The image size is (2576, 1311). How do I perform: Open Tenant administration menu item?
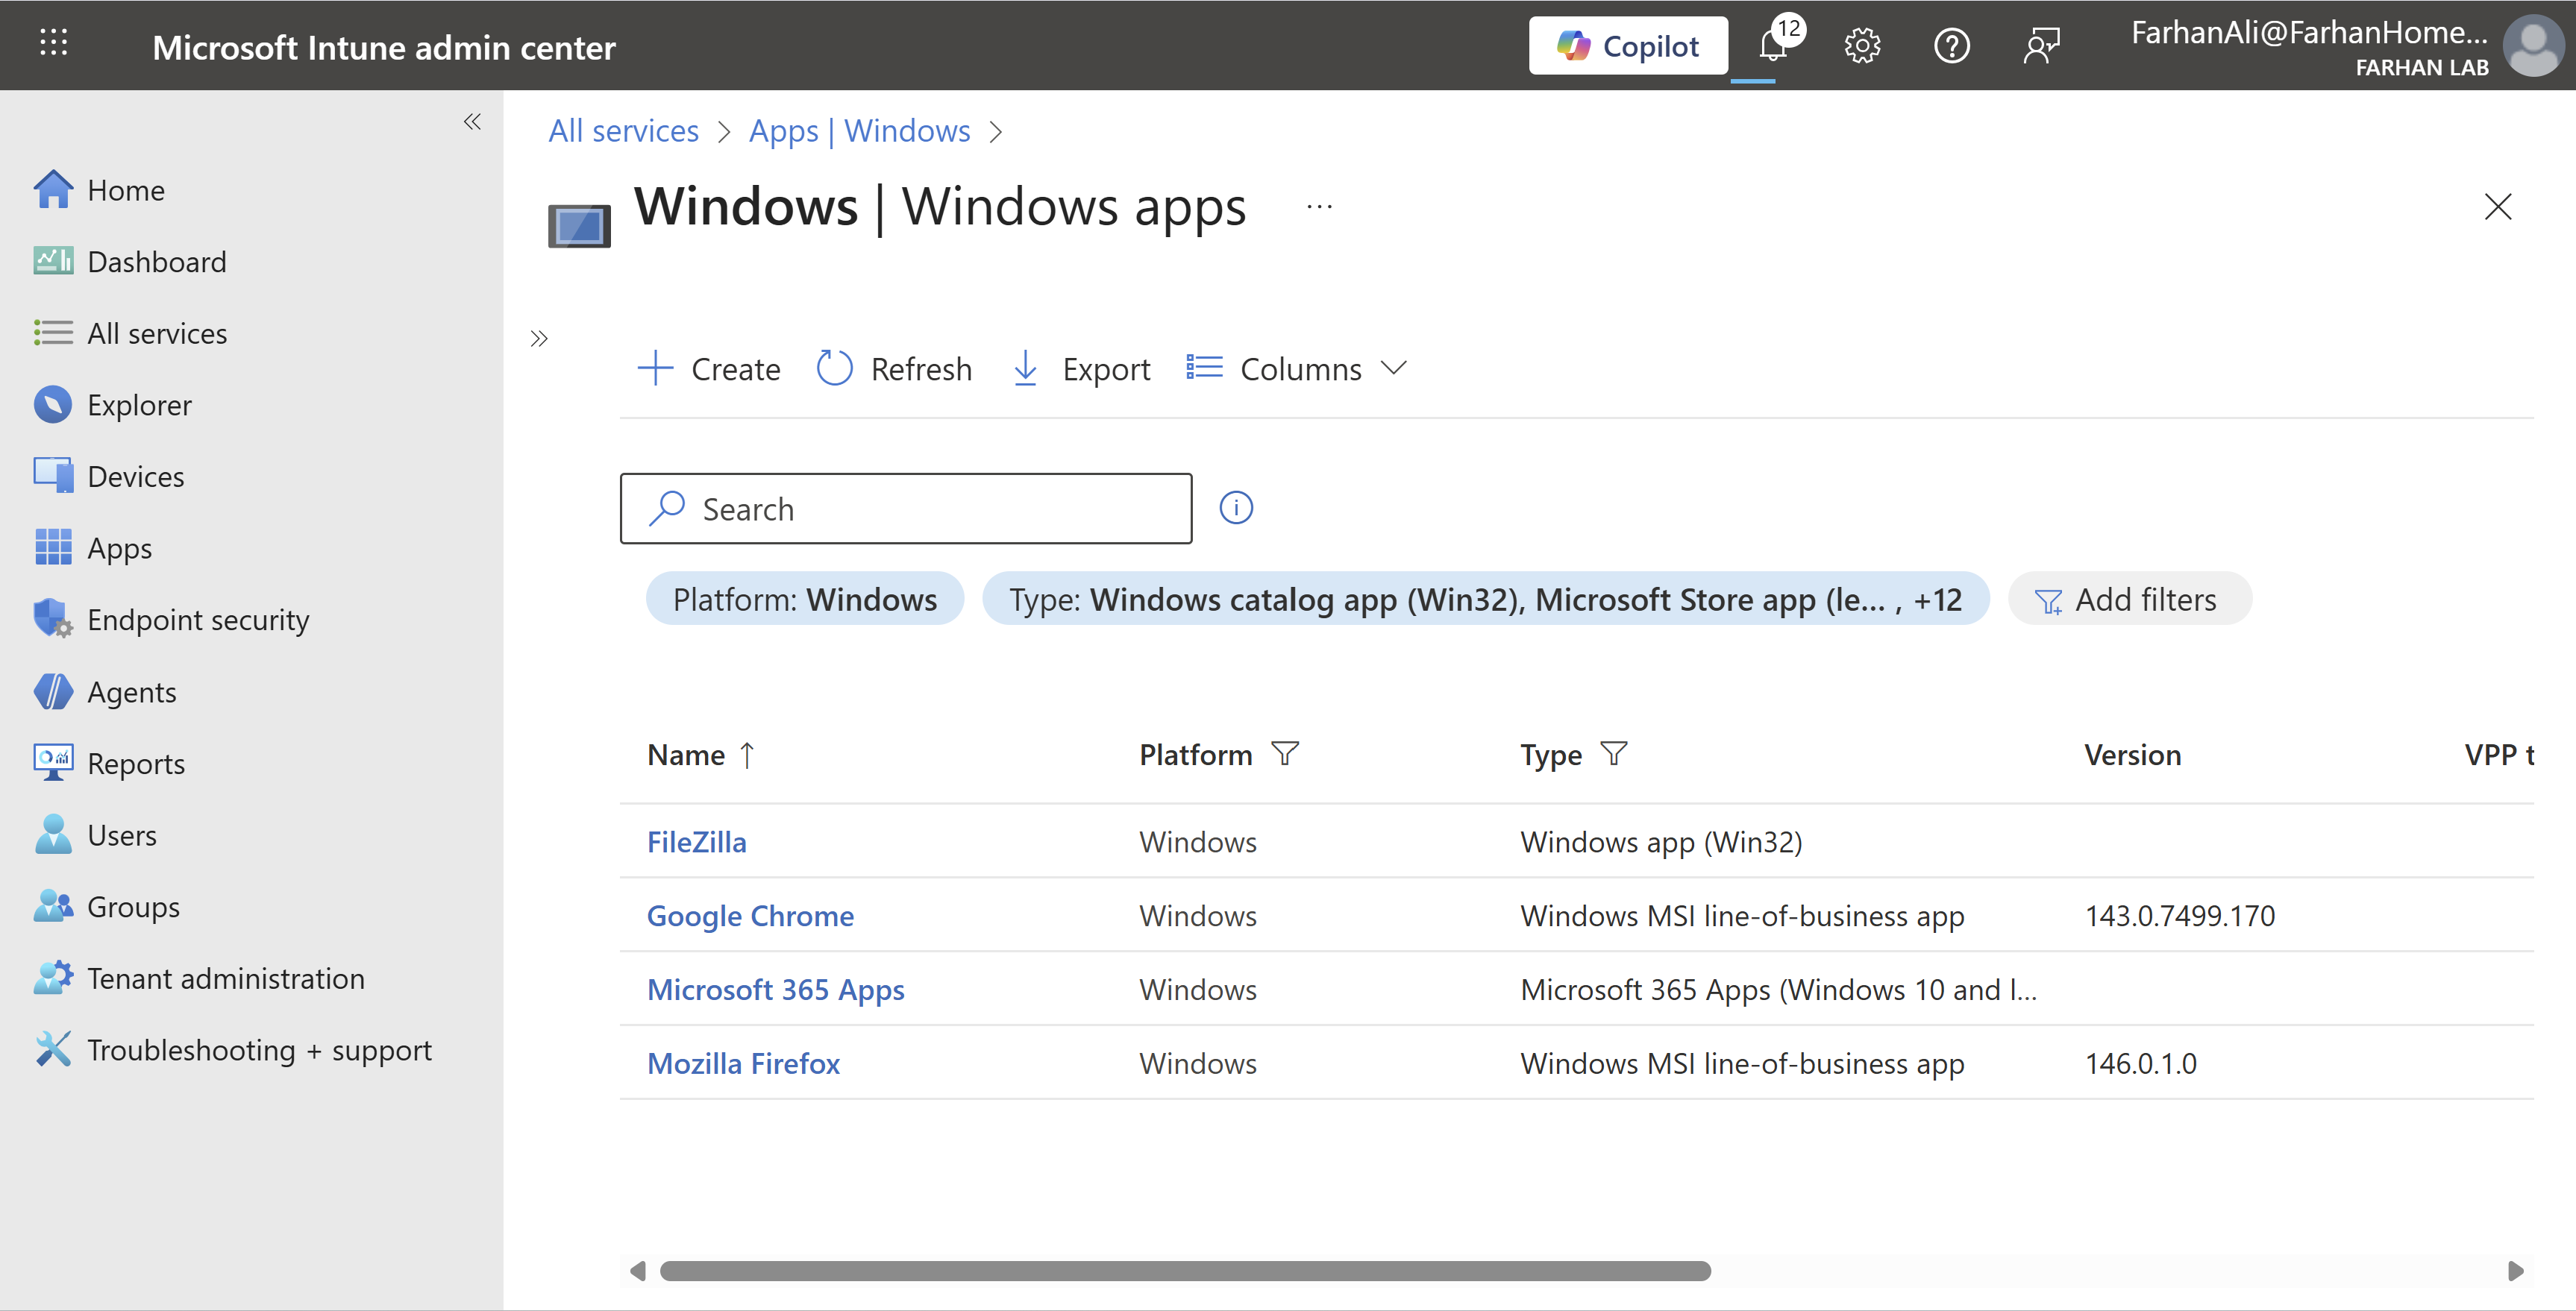click(225, 978)
